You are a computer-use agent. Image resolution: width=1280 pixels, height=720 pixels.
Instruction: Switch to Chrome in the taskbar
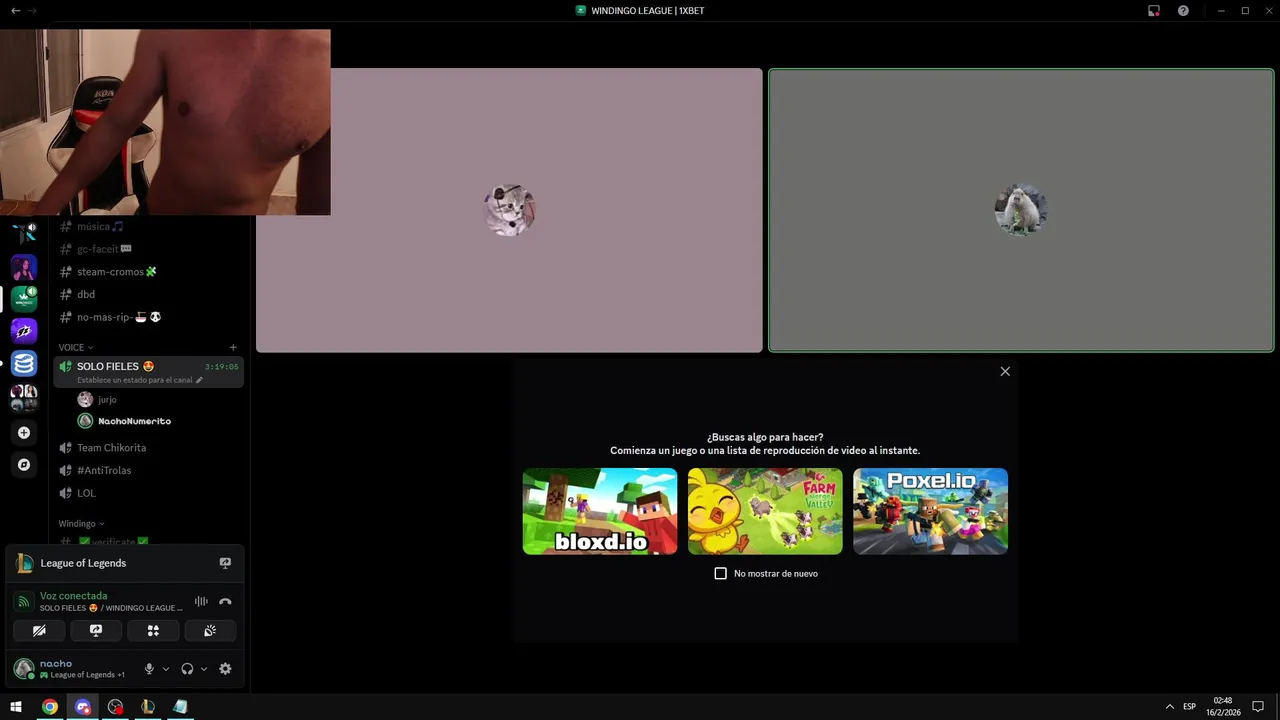click(x=49, y=706)
